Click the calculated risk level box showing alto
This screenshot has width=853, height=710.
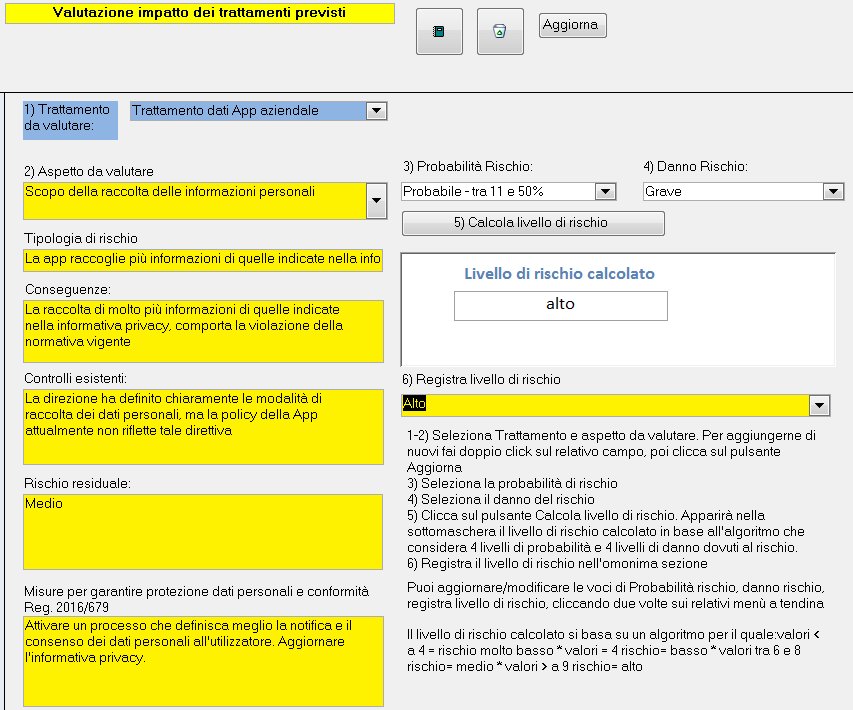(x=560, y=305)
